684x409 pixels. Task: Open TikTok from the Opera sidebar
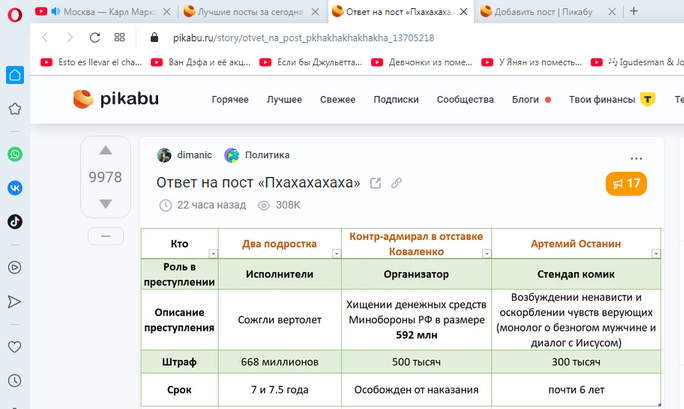click(15, 221)
